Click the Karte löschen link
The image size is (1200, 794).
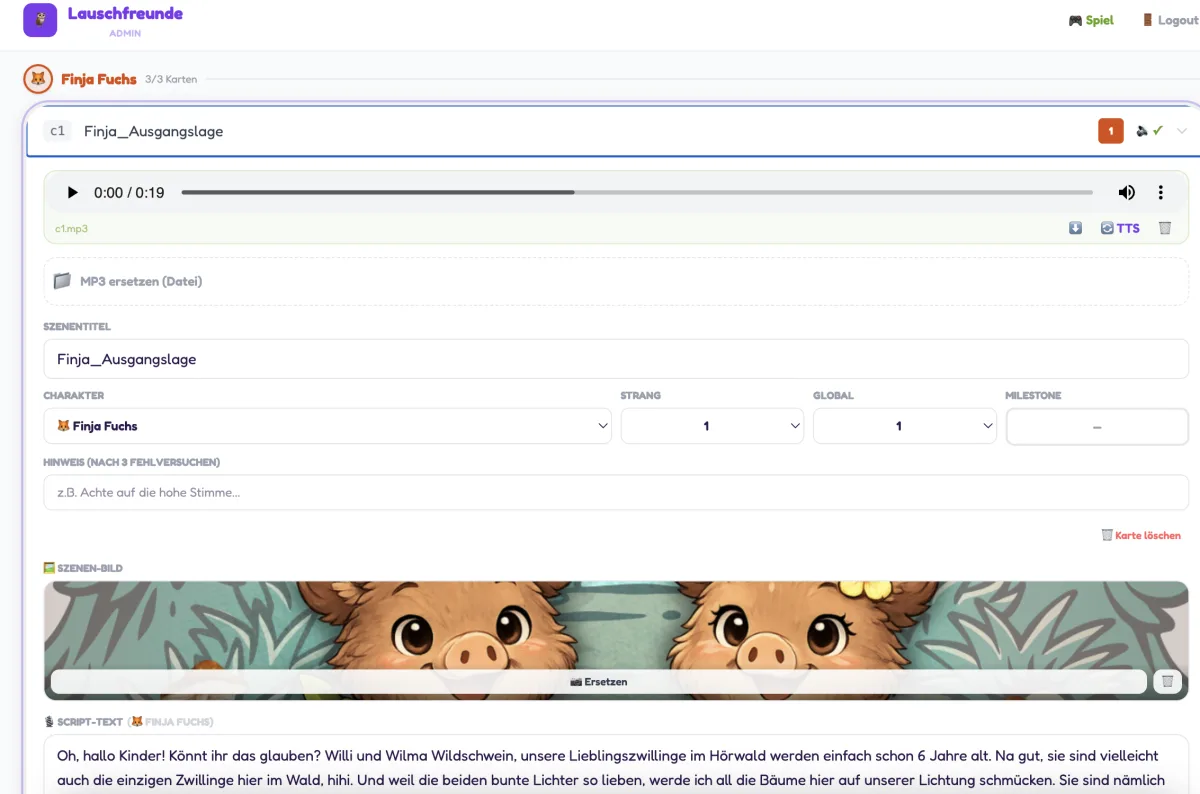1141,535
